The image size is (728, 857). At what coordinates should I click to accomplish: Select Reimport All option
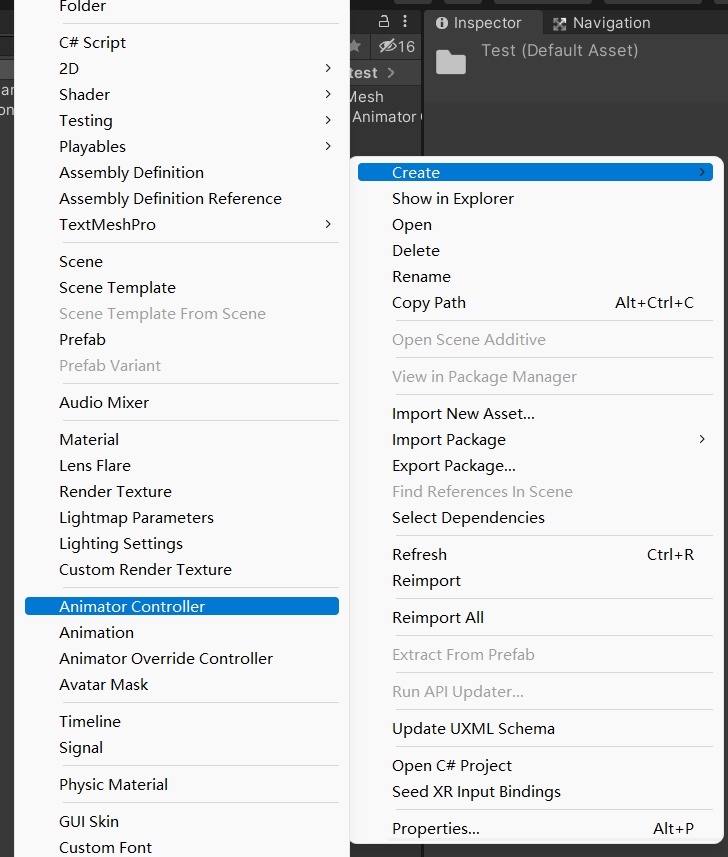[x=438, y=617]
